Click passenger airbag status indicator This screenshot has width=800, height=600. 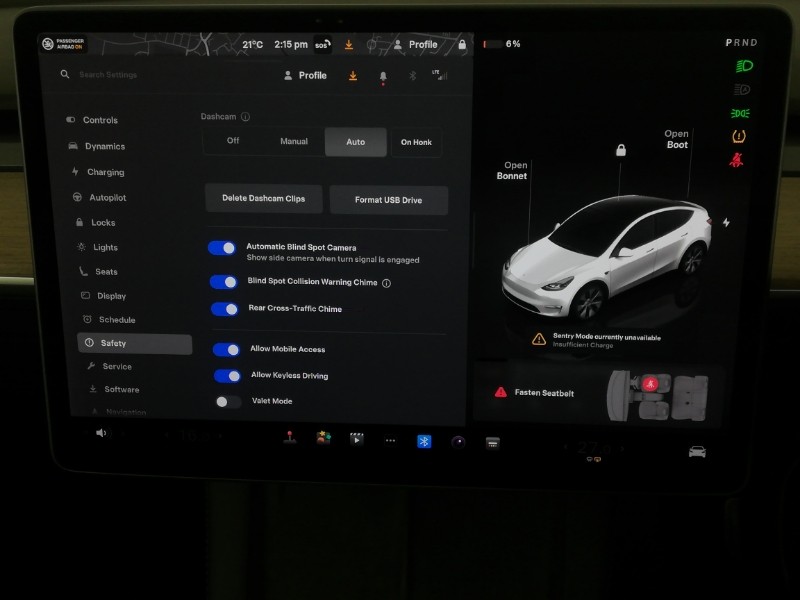click(x=64, y=44)
